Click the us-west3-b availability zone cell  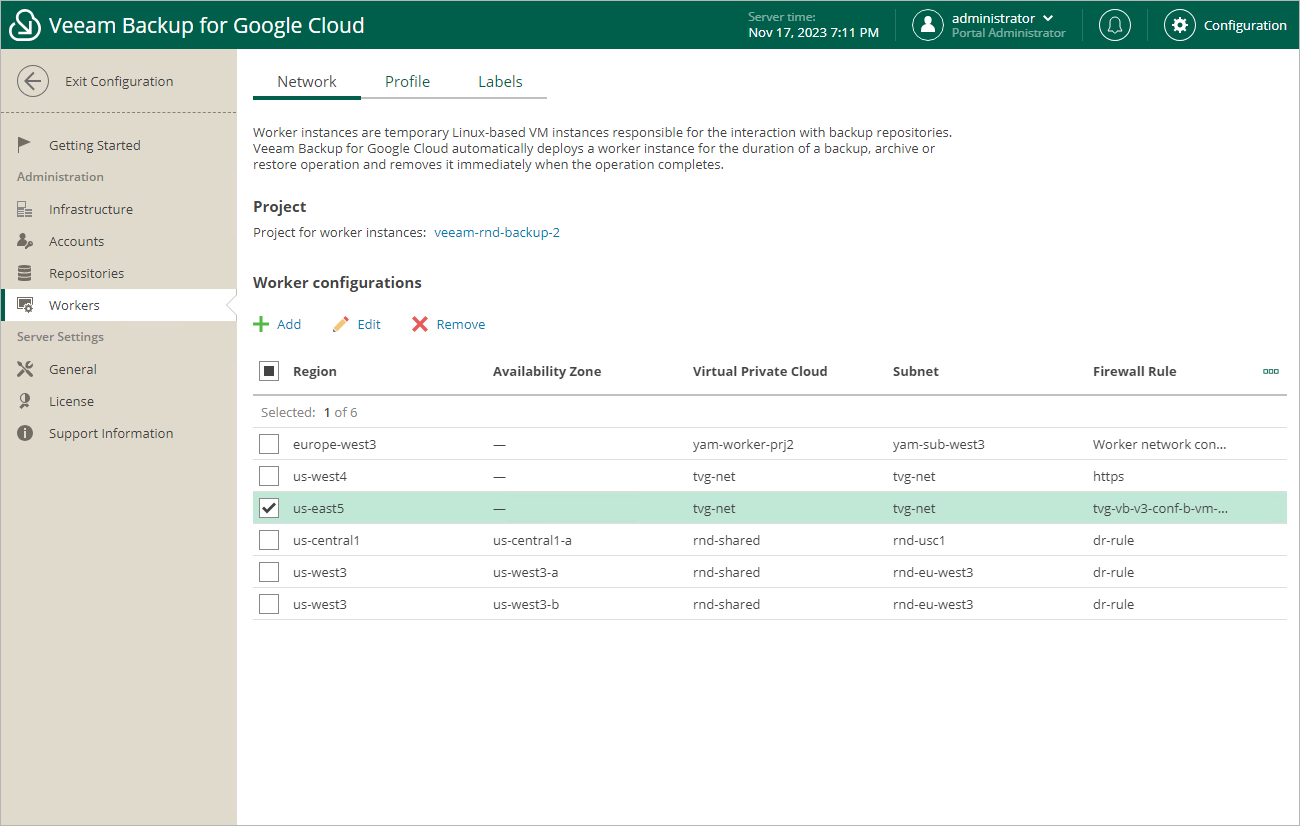[526, 604]
